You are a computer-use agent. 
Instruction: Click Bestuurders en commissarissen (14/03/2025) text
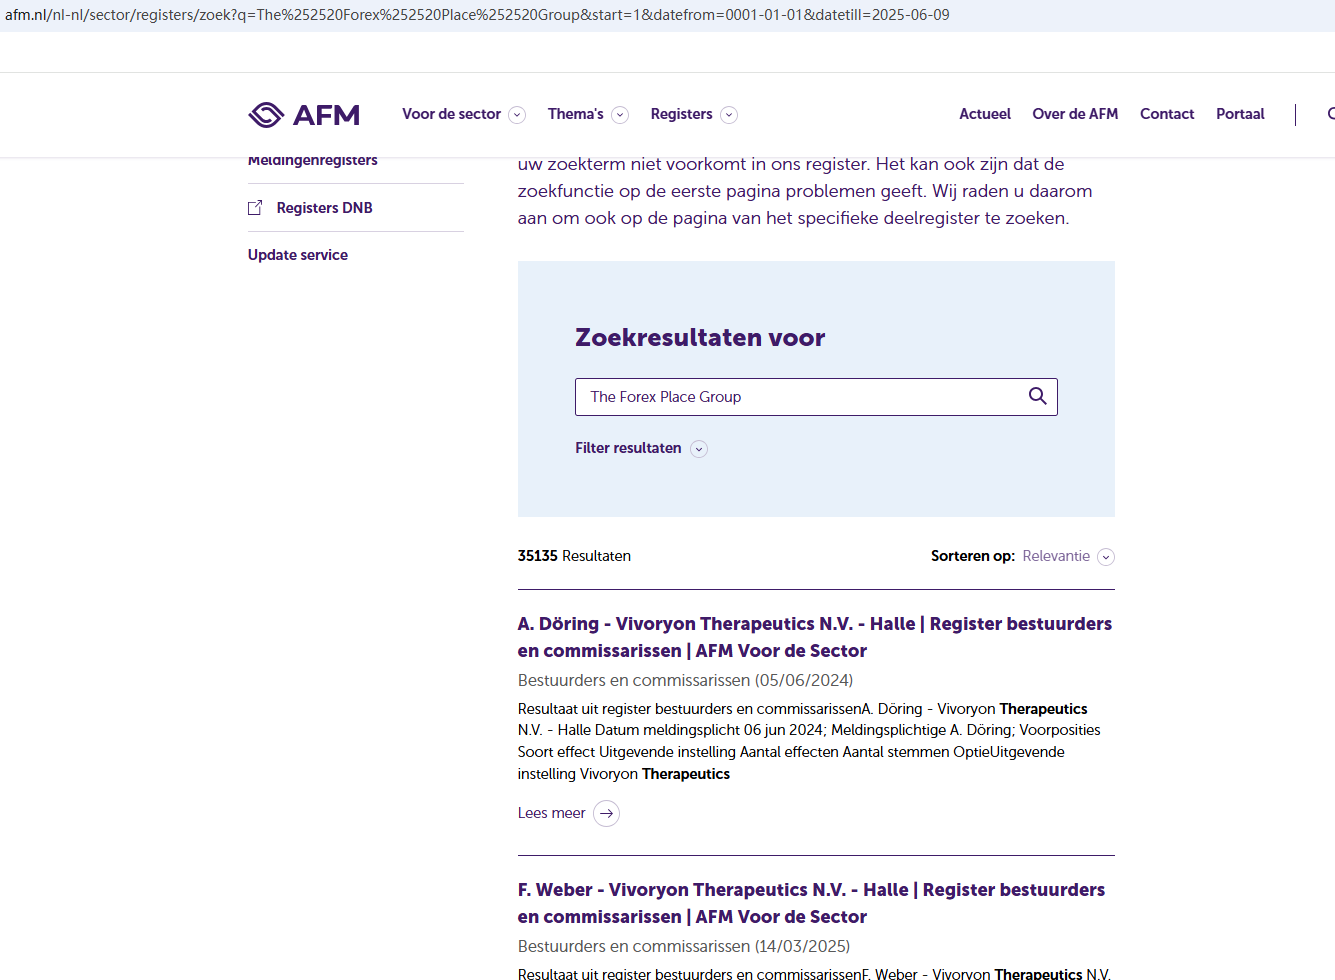tap(684, 946)
